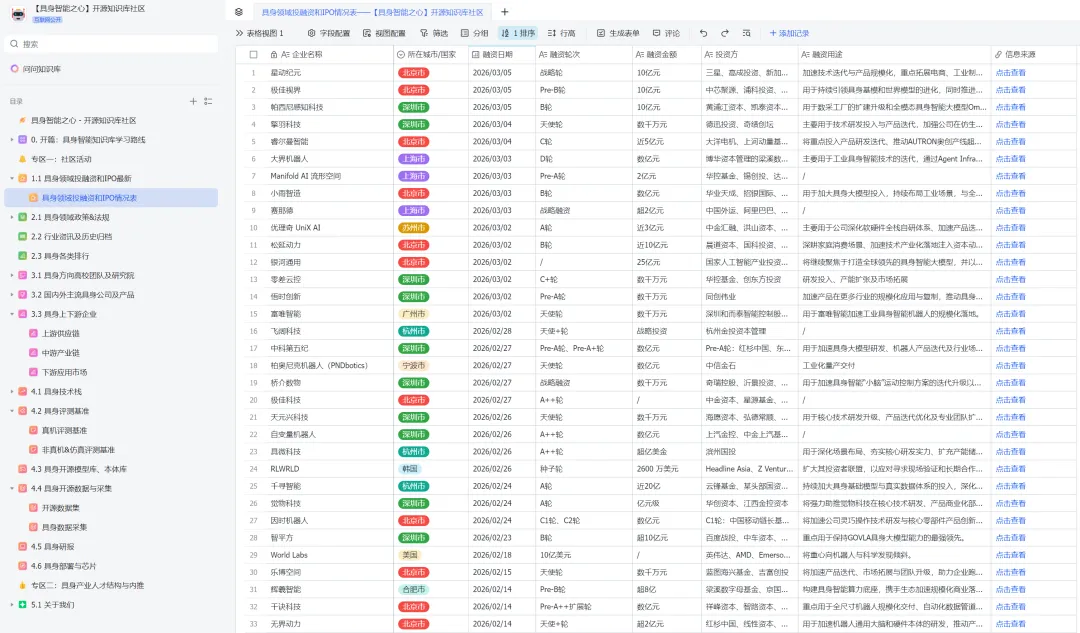Image resolution: width=1080 pixels, height=633 pixels.
Task: Click the 宁波市 tag in 柏奥尼克机器人 row
Action: (413, 366)
